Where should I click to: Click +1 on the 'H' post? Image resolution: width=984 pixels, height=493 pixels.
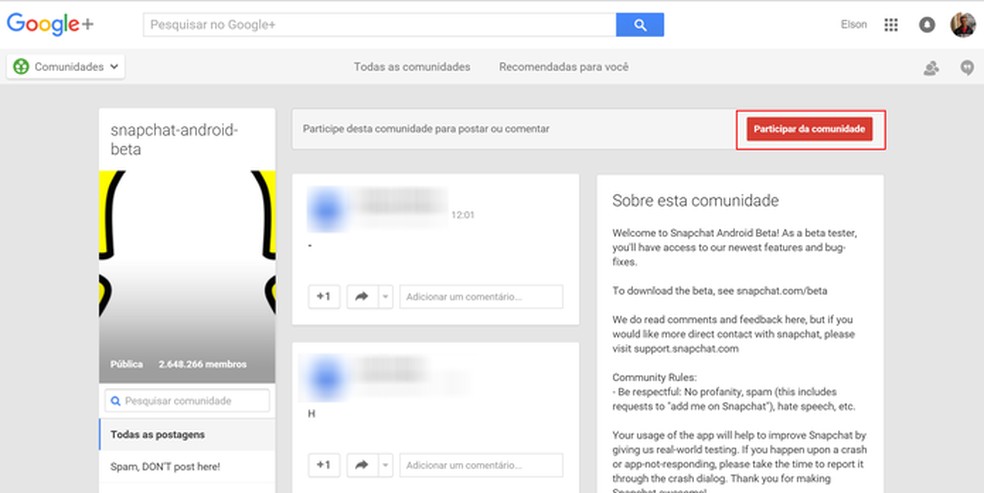[x=324, y=465]
